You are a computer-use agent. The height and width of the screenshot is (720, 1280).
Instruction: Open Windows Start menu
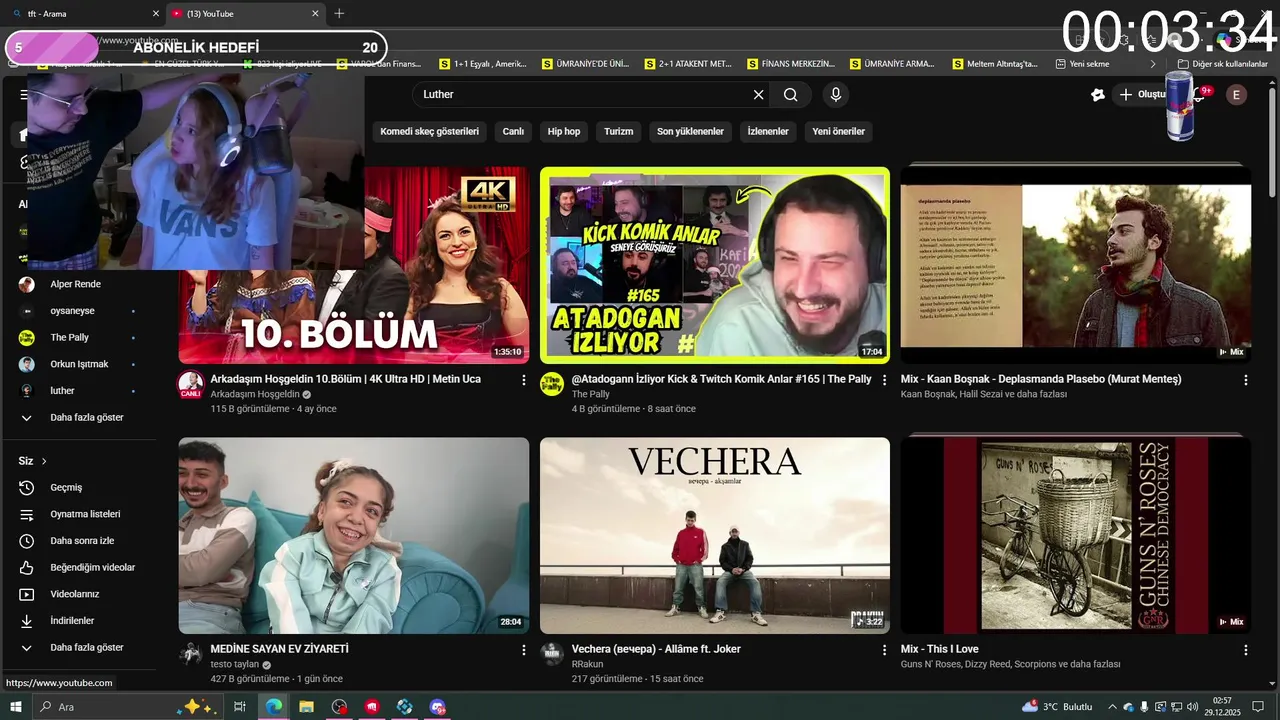tap(15, 707)
